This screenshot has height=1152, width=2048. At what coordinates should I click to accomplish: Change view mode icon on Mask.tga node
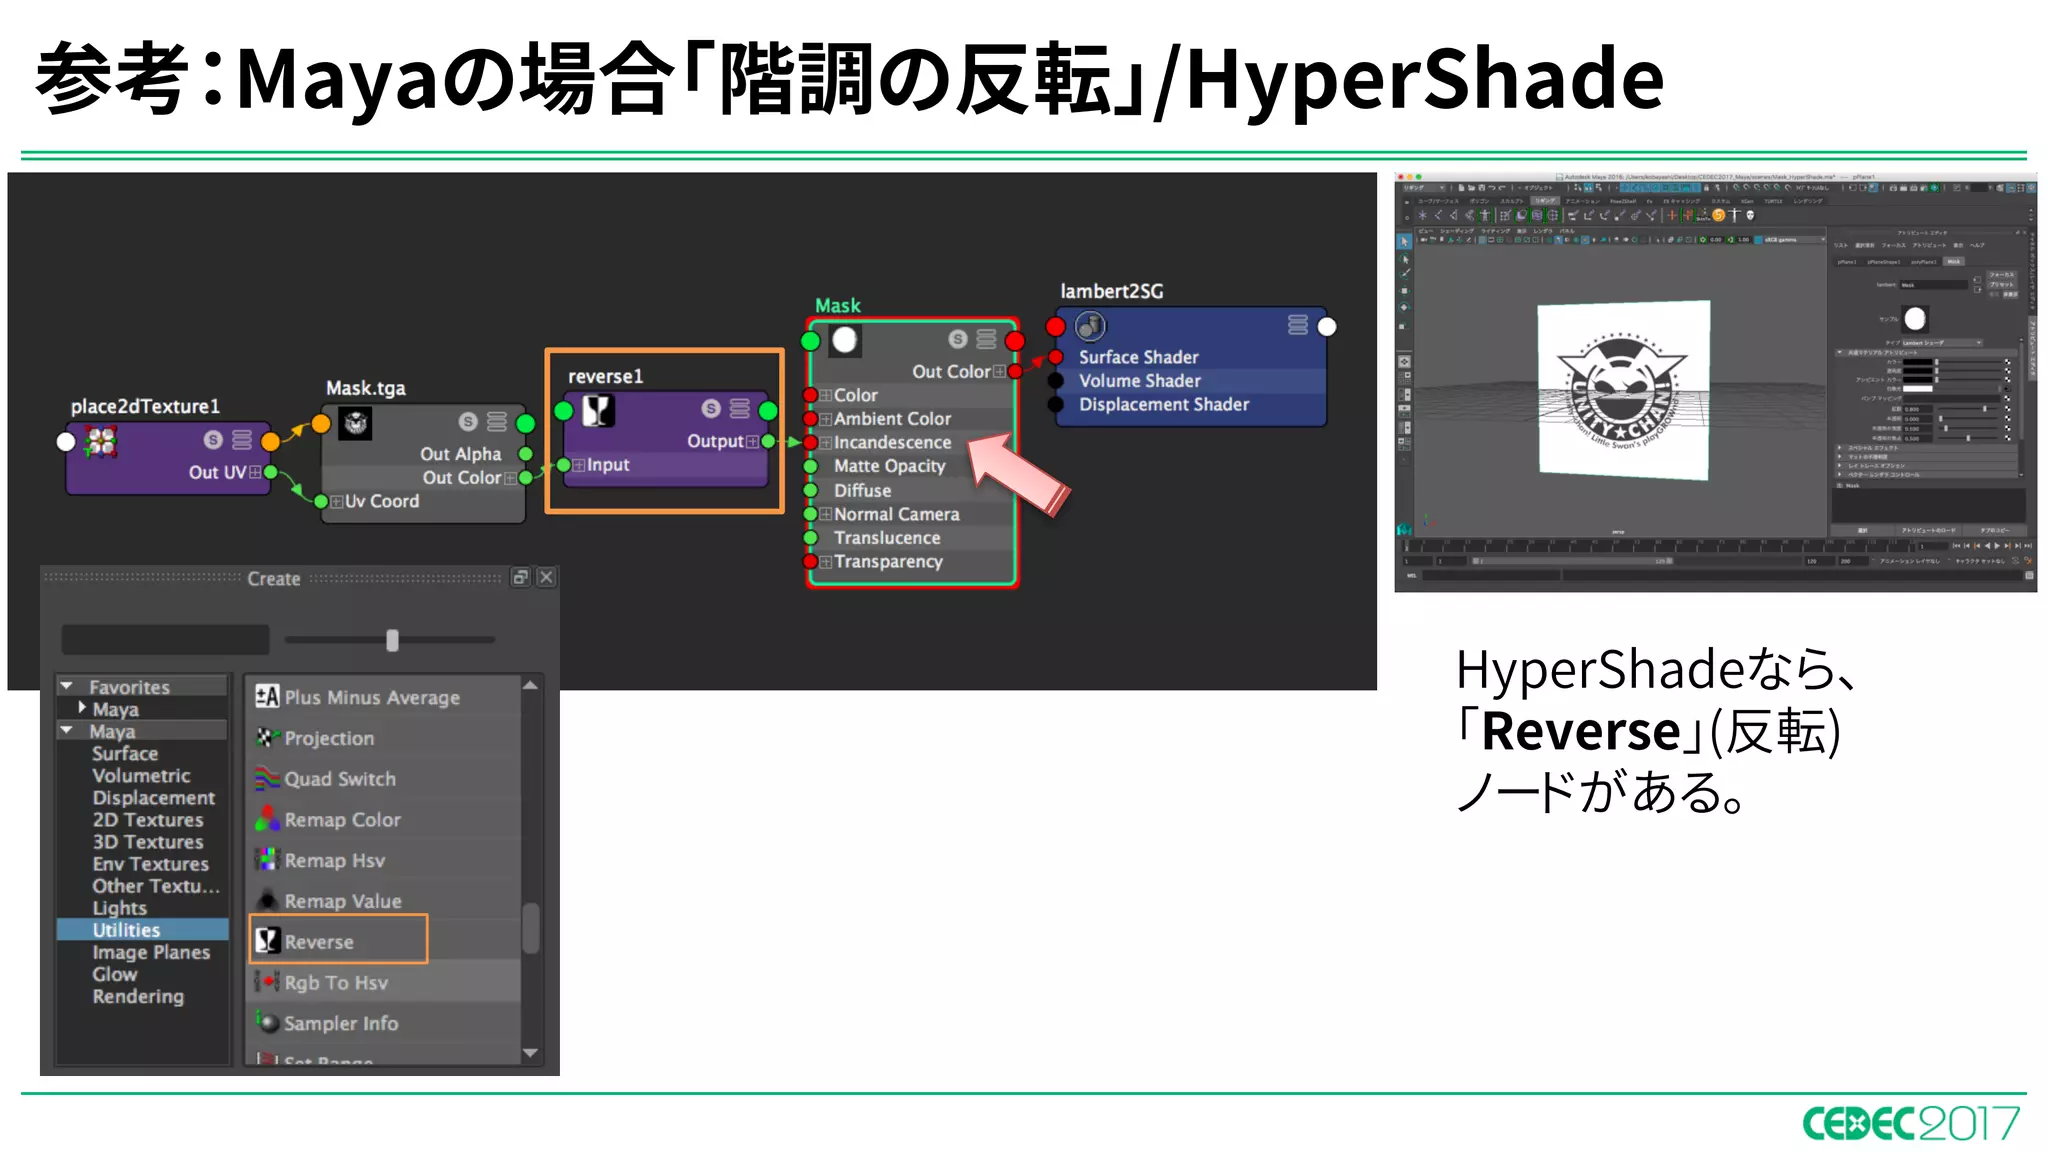[496, 421]
